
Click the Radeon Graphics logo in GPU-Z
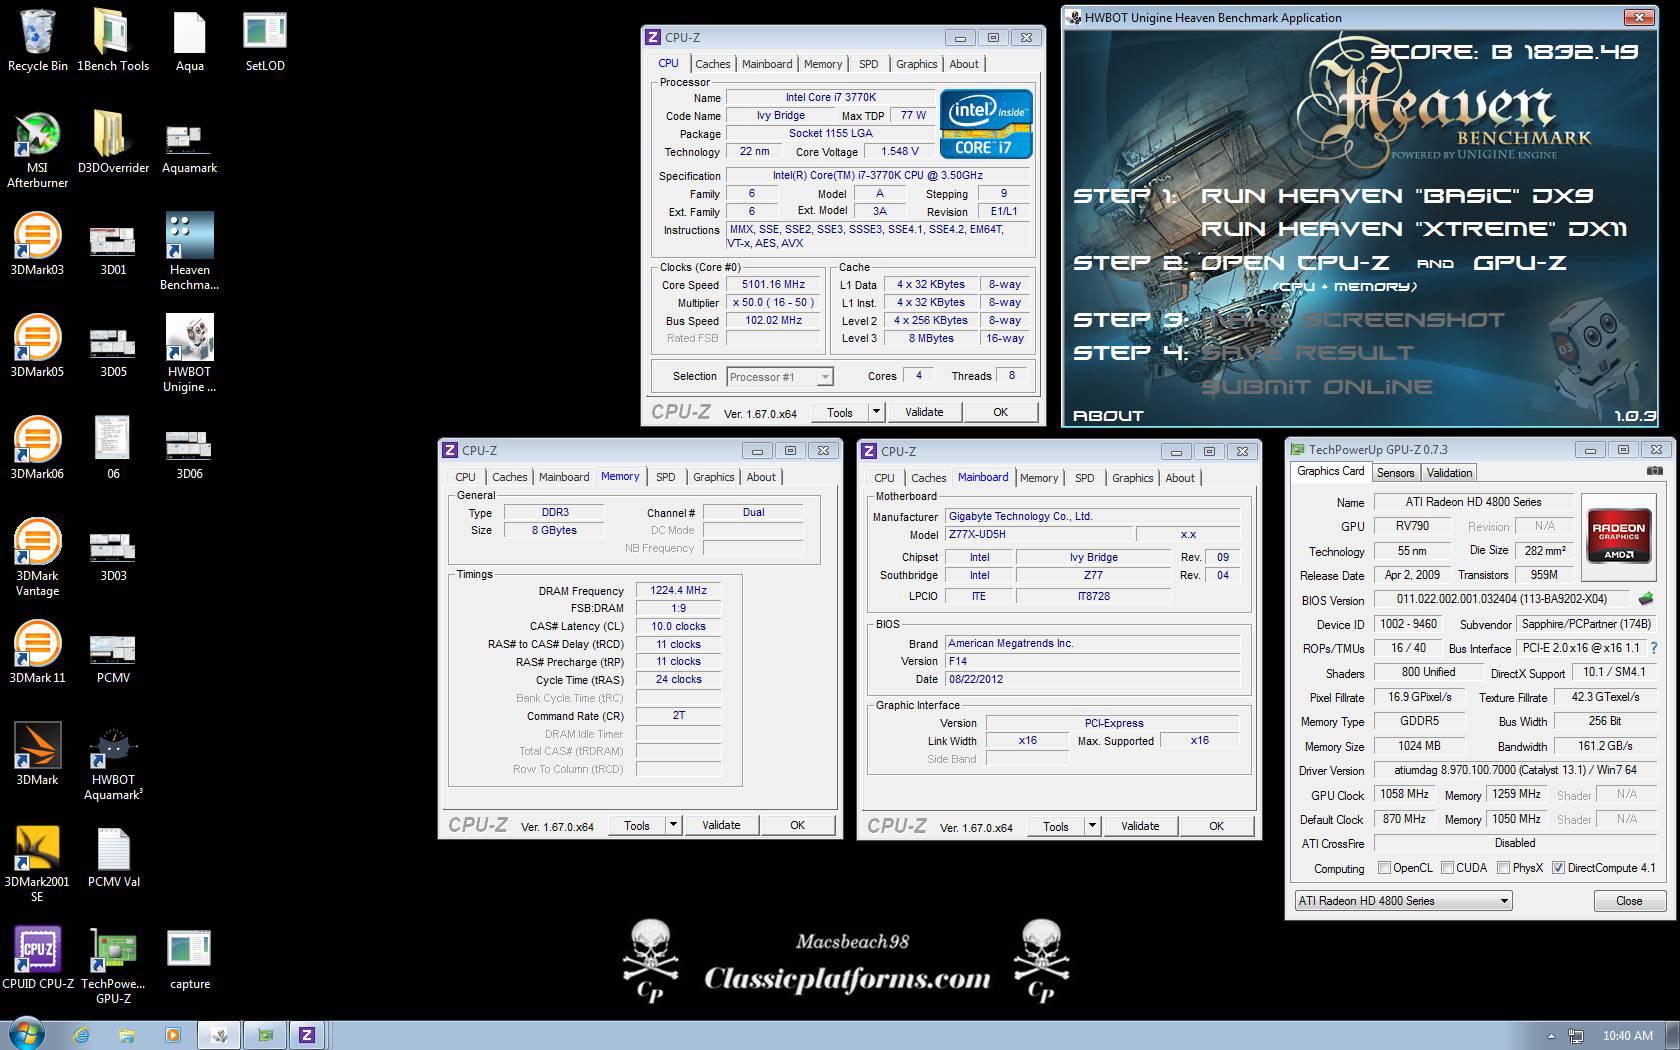pos(1619,536)
